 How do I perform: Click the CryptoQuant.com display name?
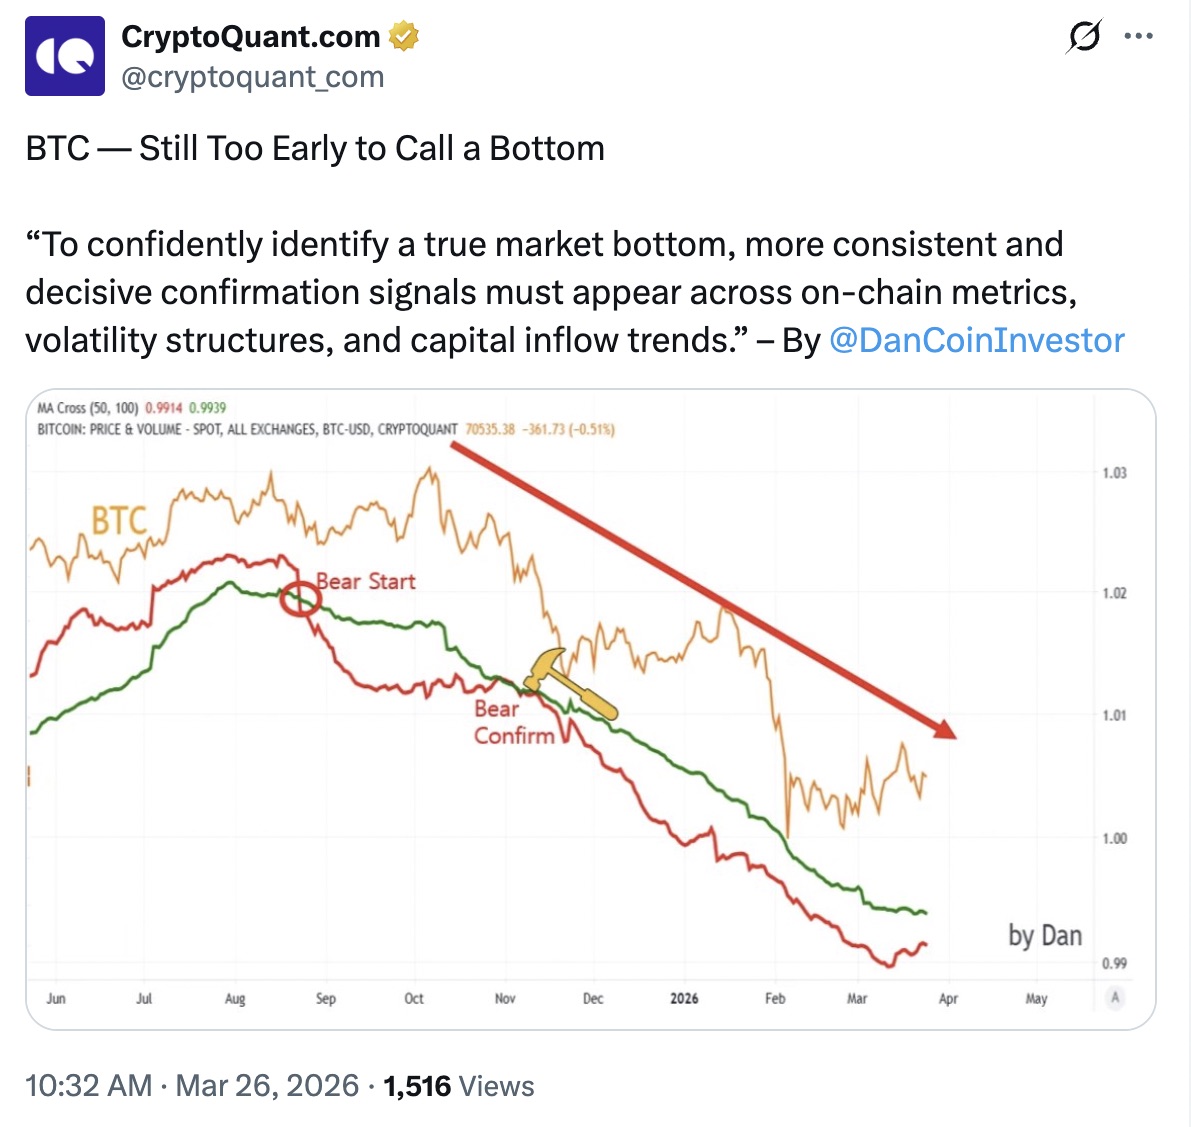pos(248,36)
